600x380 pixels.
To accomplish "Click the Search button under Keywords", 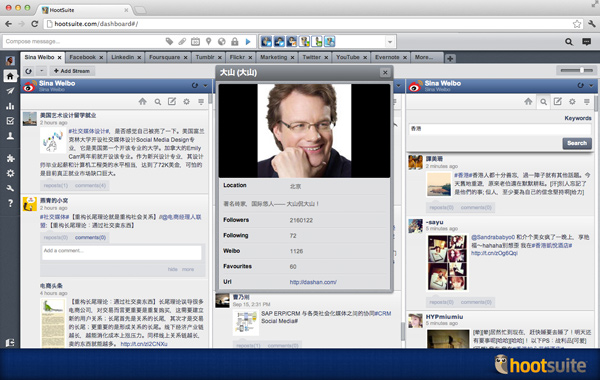I will pos(577,143).
